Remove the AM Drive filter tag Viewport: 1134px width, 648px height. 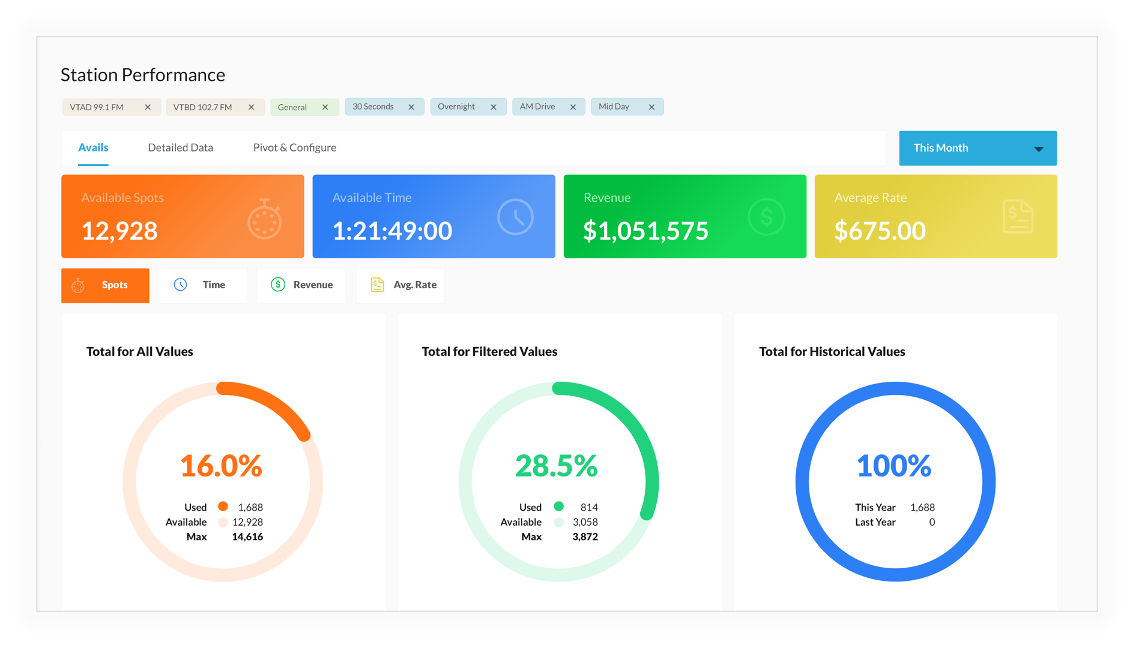pyautogui.click(x=573, y=107)
